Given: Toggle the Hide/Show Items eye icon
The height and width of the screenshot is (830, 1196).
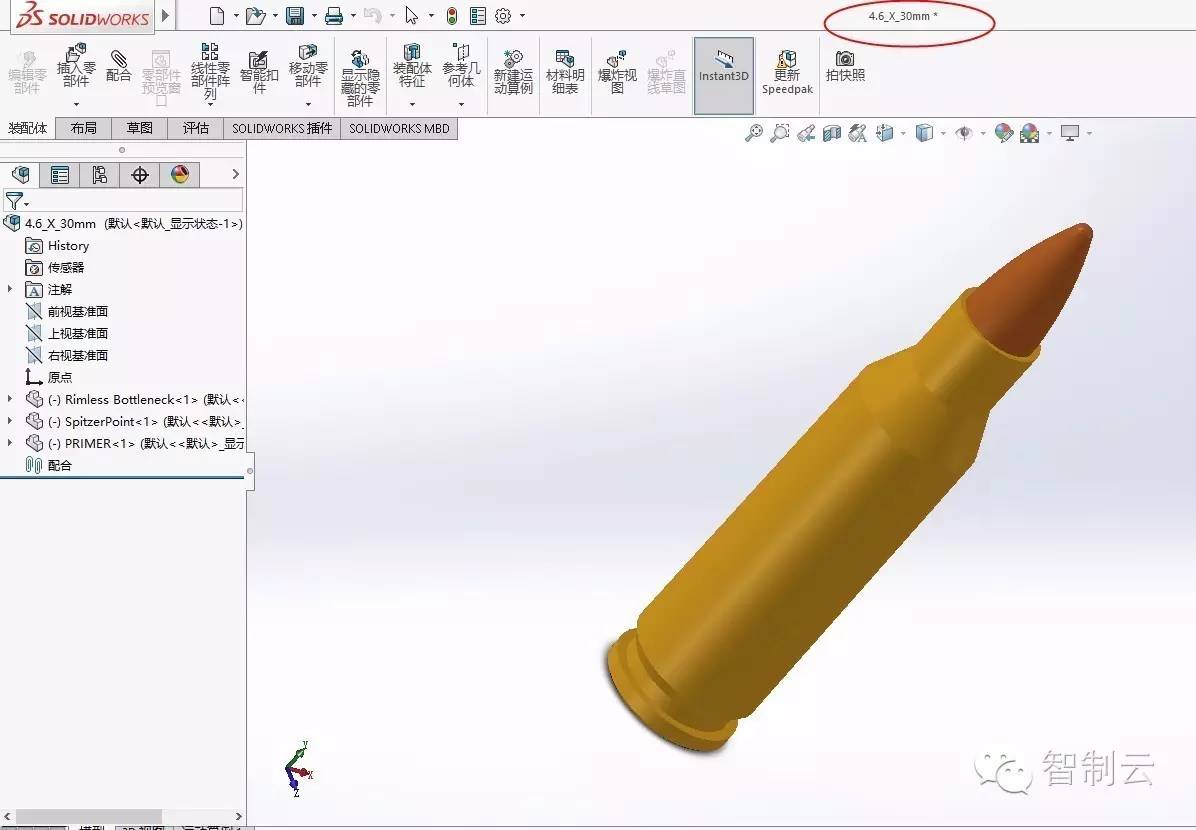Looking at the screenshot, I should (964, 134).
